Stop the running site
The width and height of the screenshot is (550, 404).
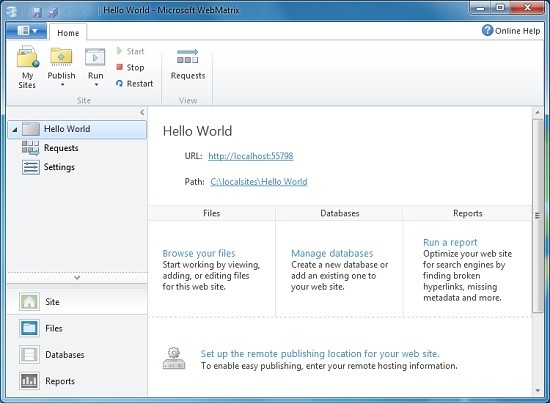[x=130, y=67]
